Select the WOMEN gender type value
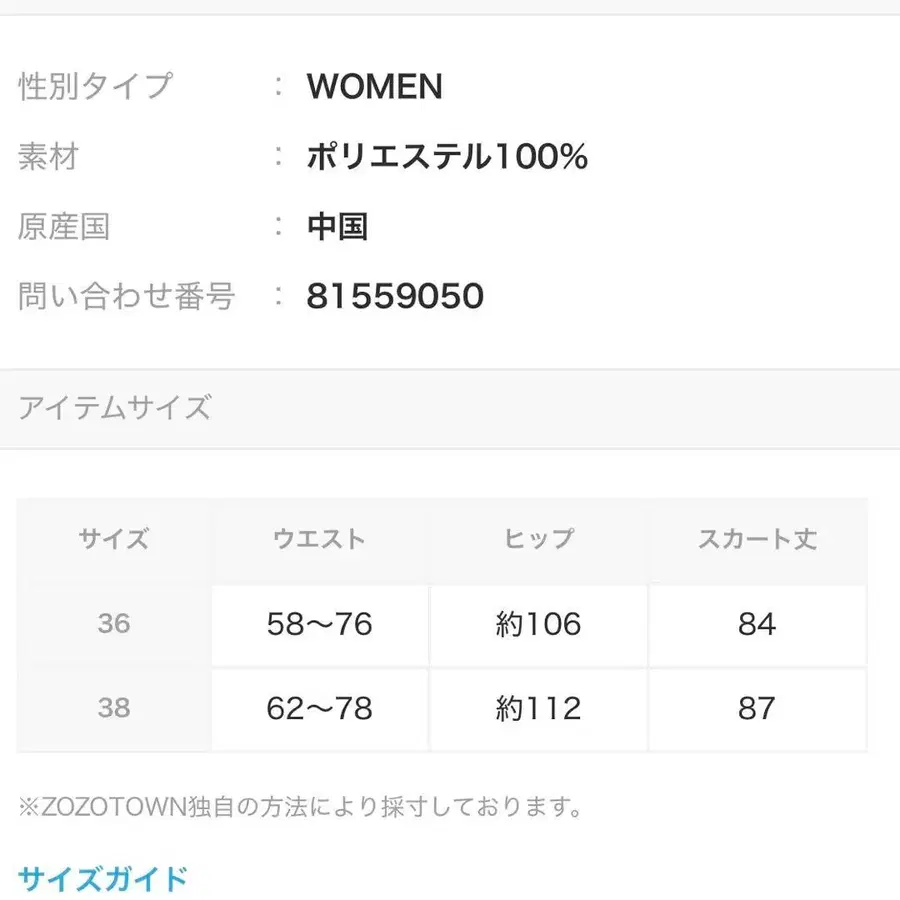 point(375,87)
